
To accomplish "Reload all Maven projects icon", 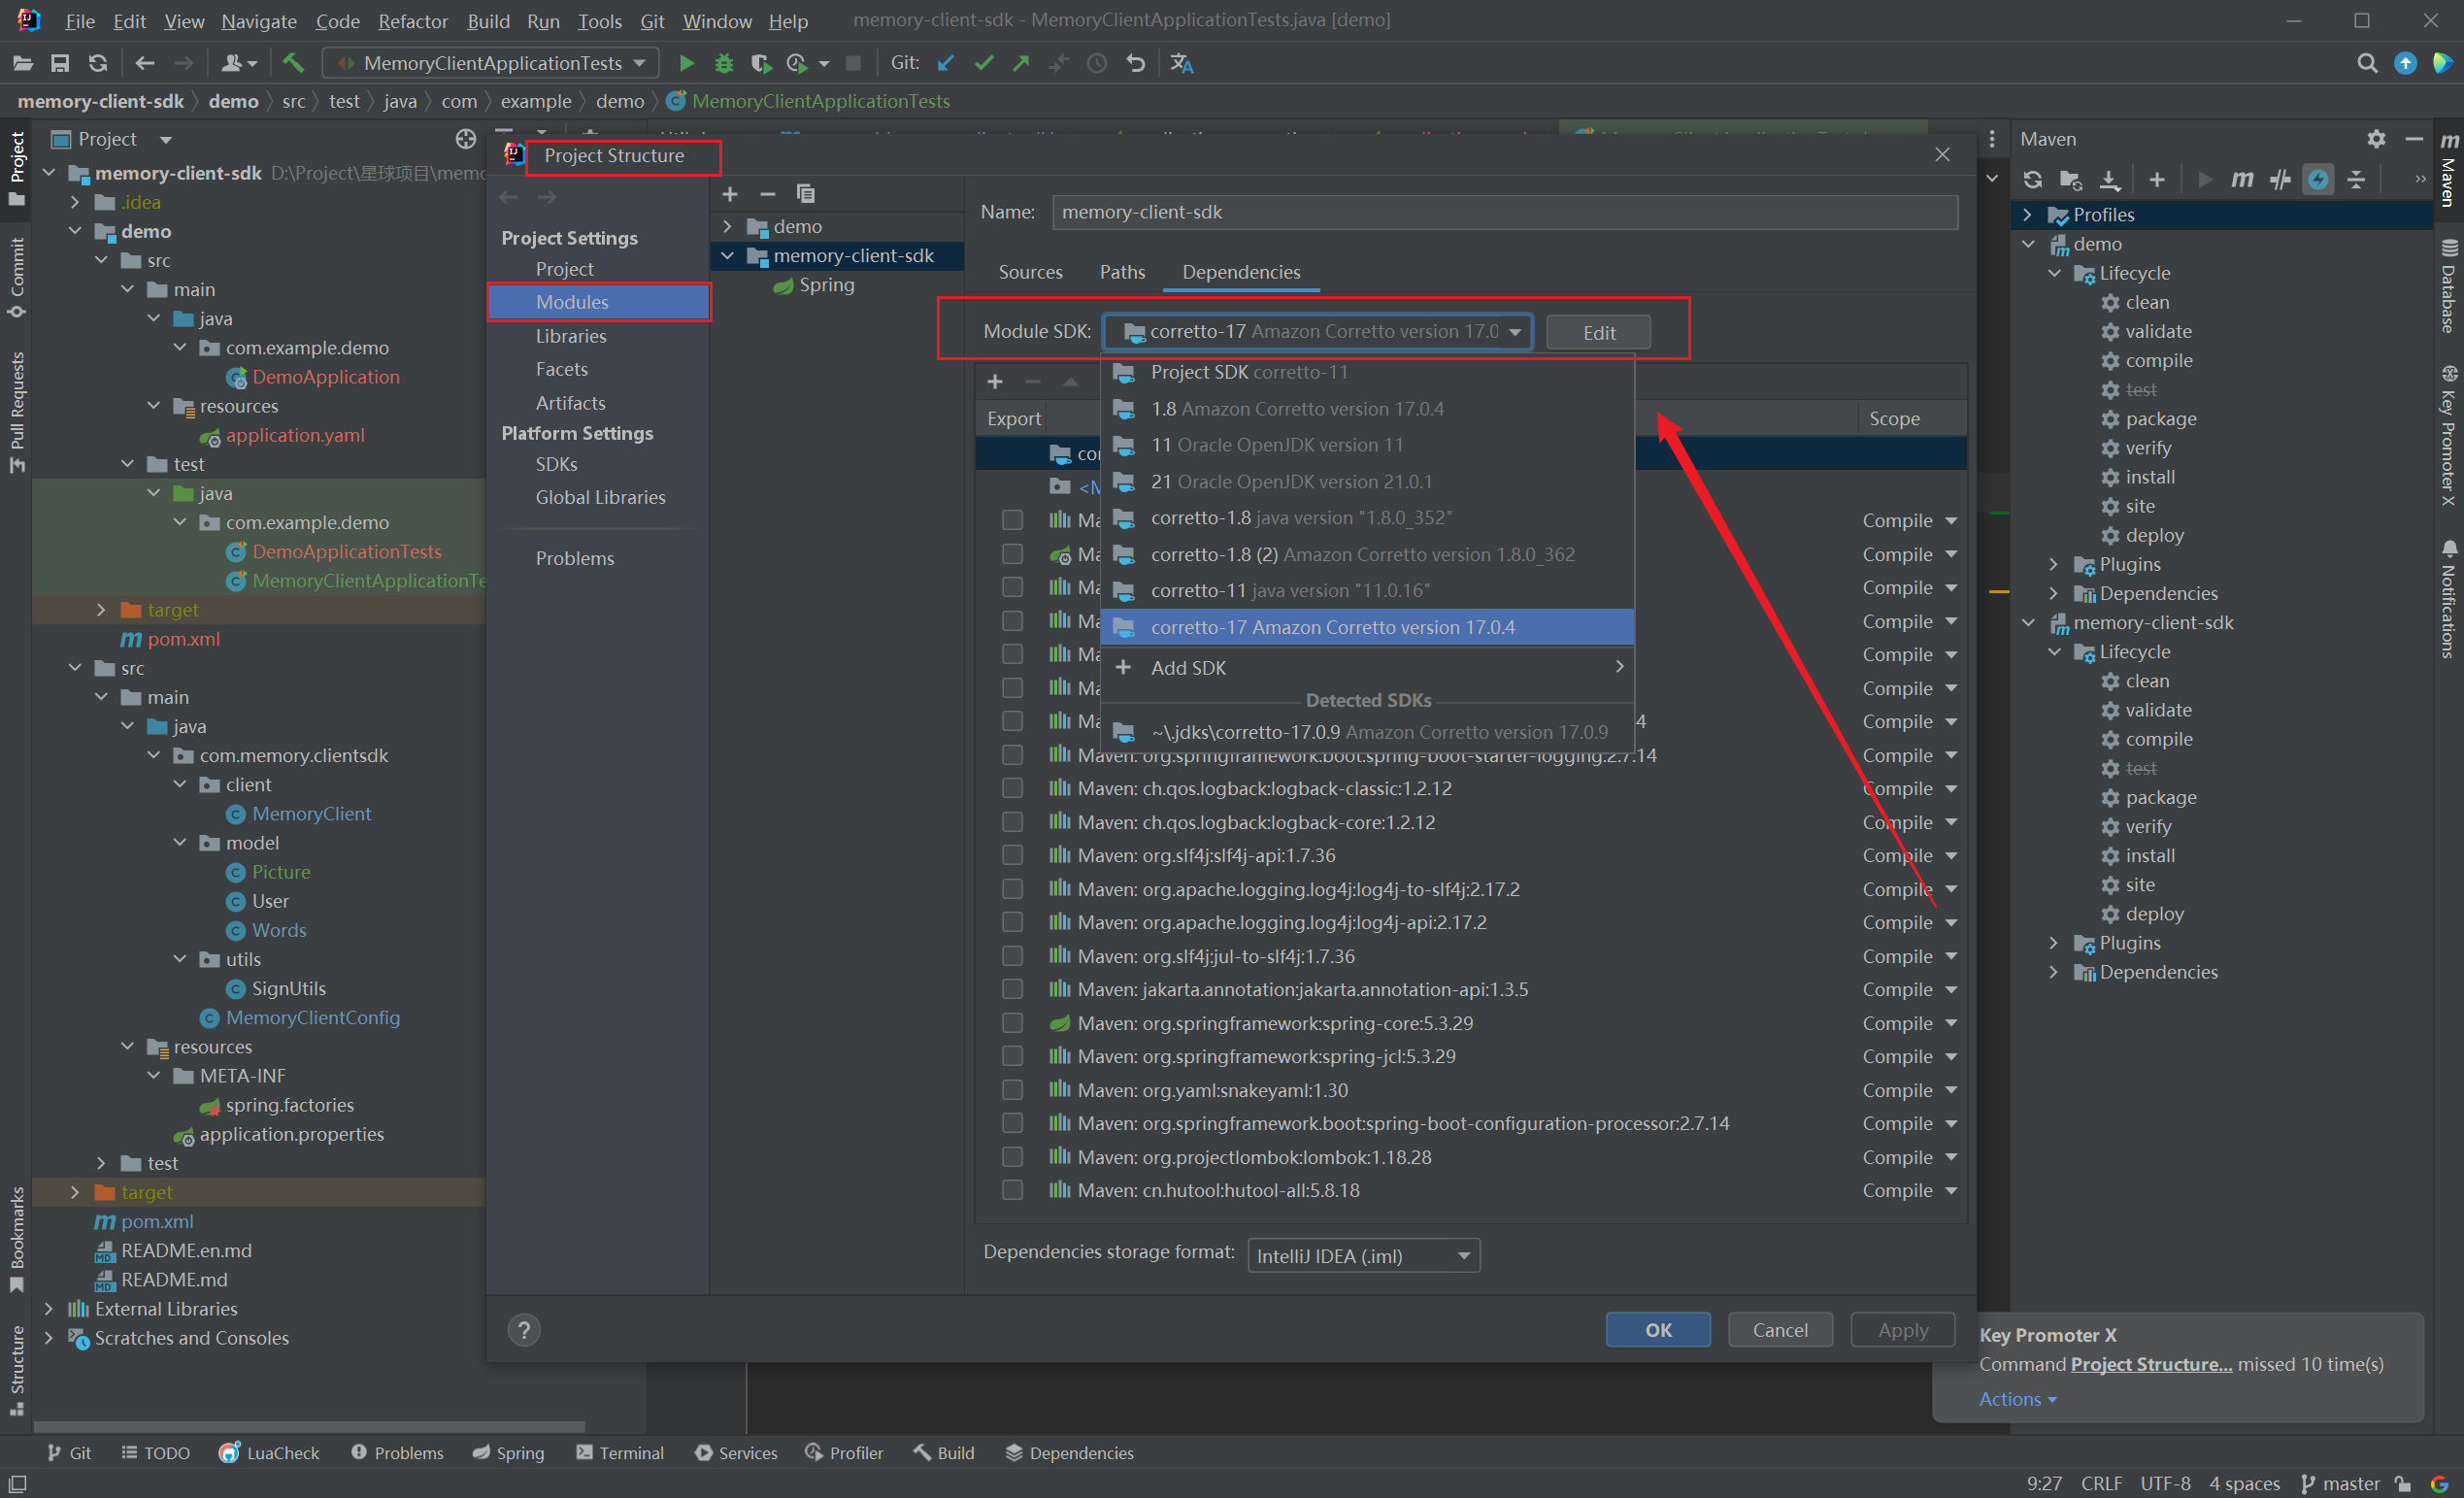I will tap(2033, 179).
